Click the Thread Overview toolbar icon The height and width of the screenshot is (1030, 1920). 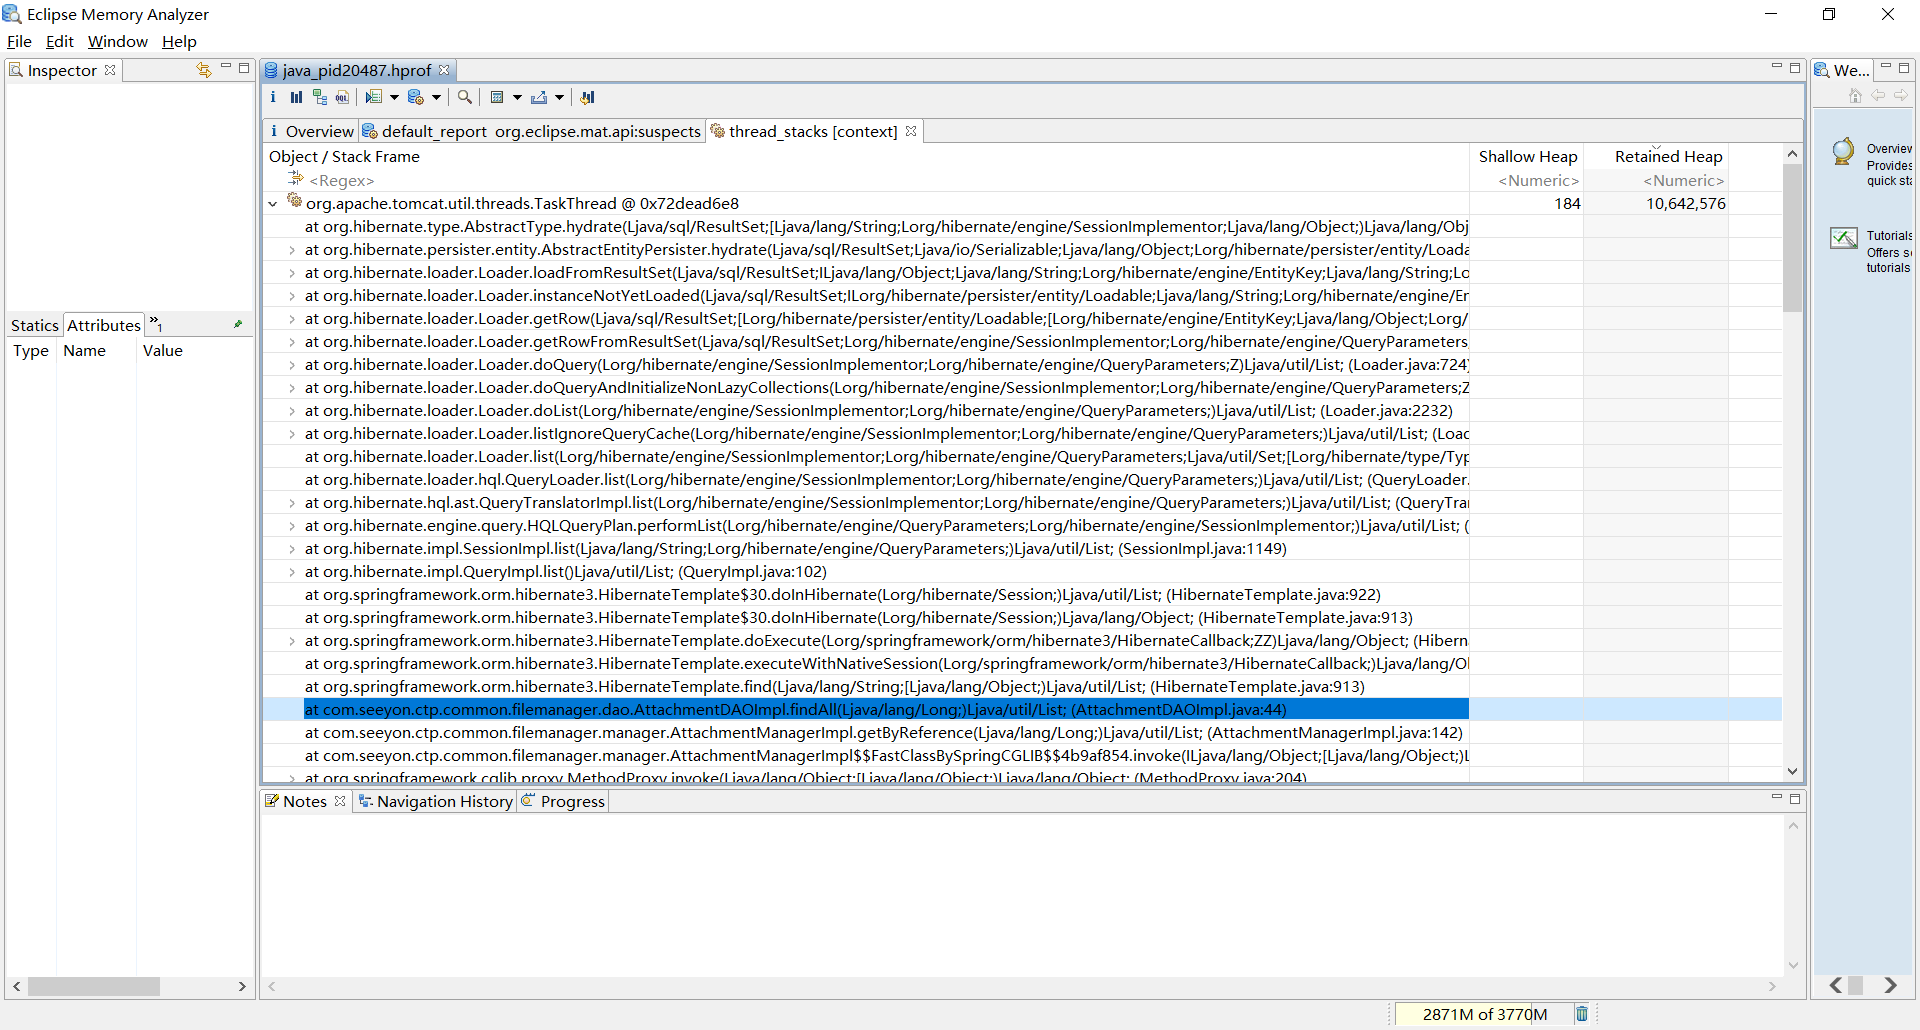374,97
